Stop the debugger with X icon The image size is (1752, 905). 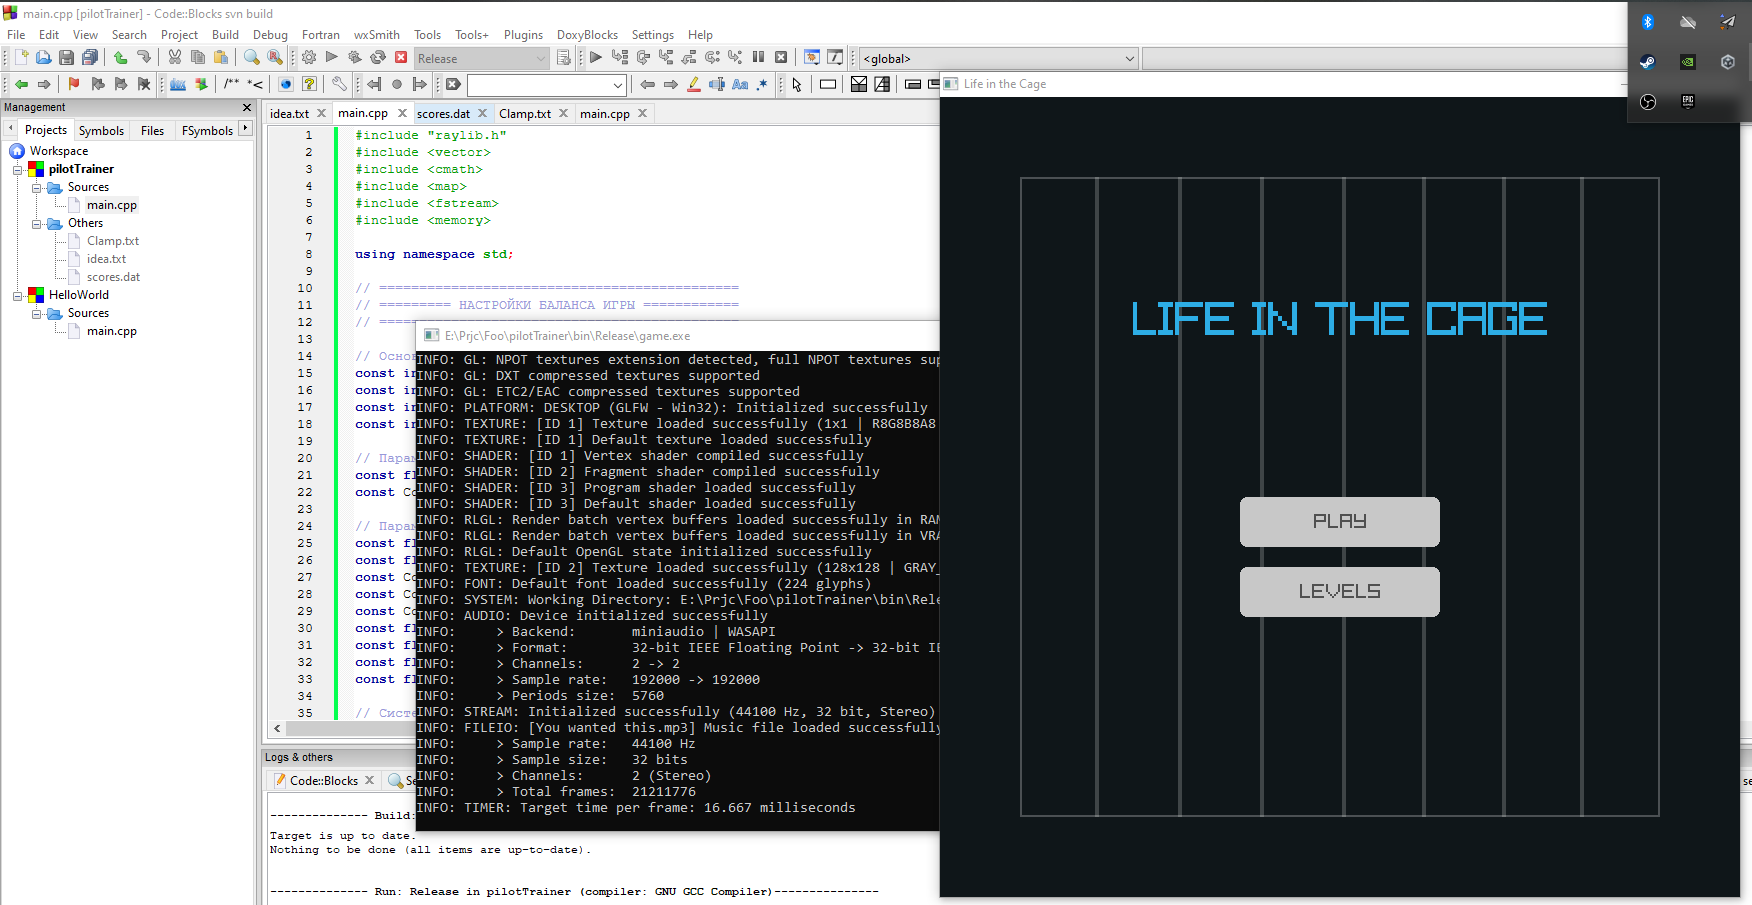781,58
